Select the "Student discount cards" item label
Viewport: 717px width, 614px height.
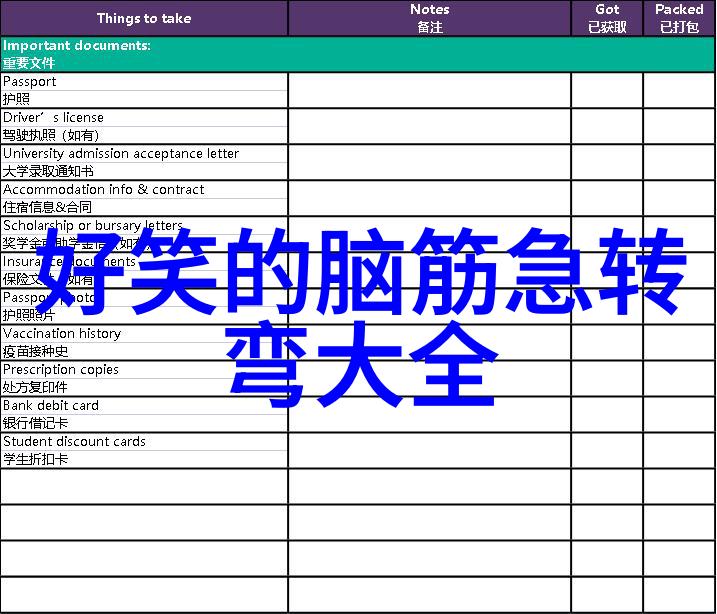click(x=74, y=442)
